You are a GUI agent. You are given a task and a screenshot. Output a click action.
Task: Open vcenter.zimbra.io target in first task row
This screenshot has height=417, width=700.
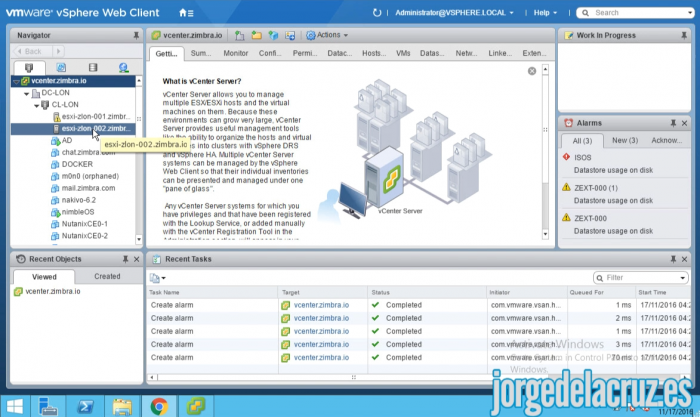coord(321,305)
